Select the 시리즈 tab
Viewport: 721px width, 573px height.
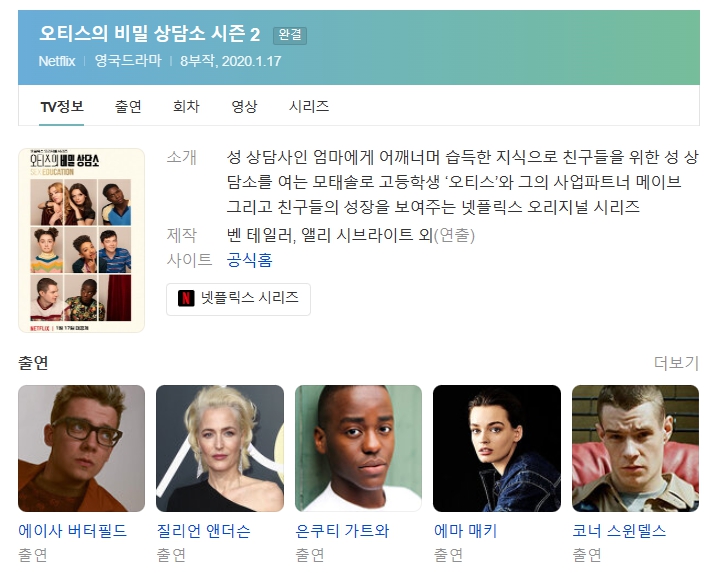point(309,107)
